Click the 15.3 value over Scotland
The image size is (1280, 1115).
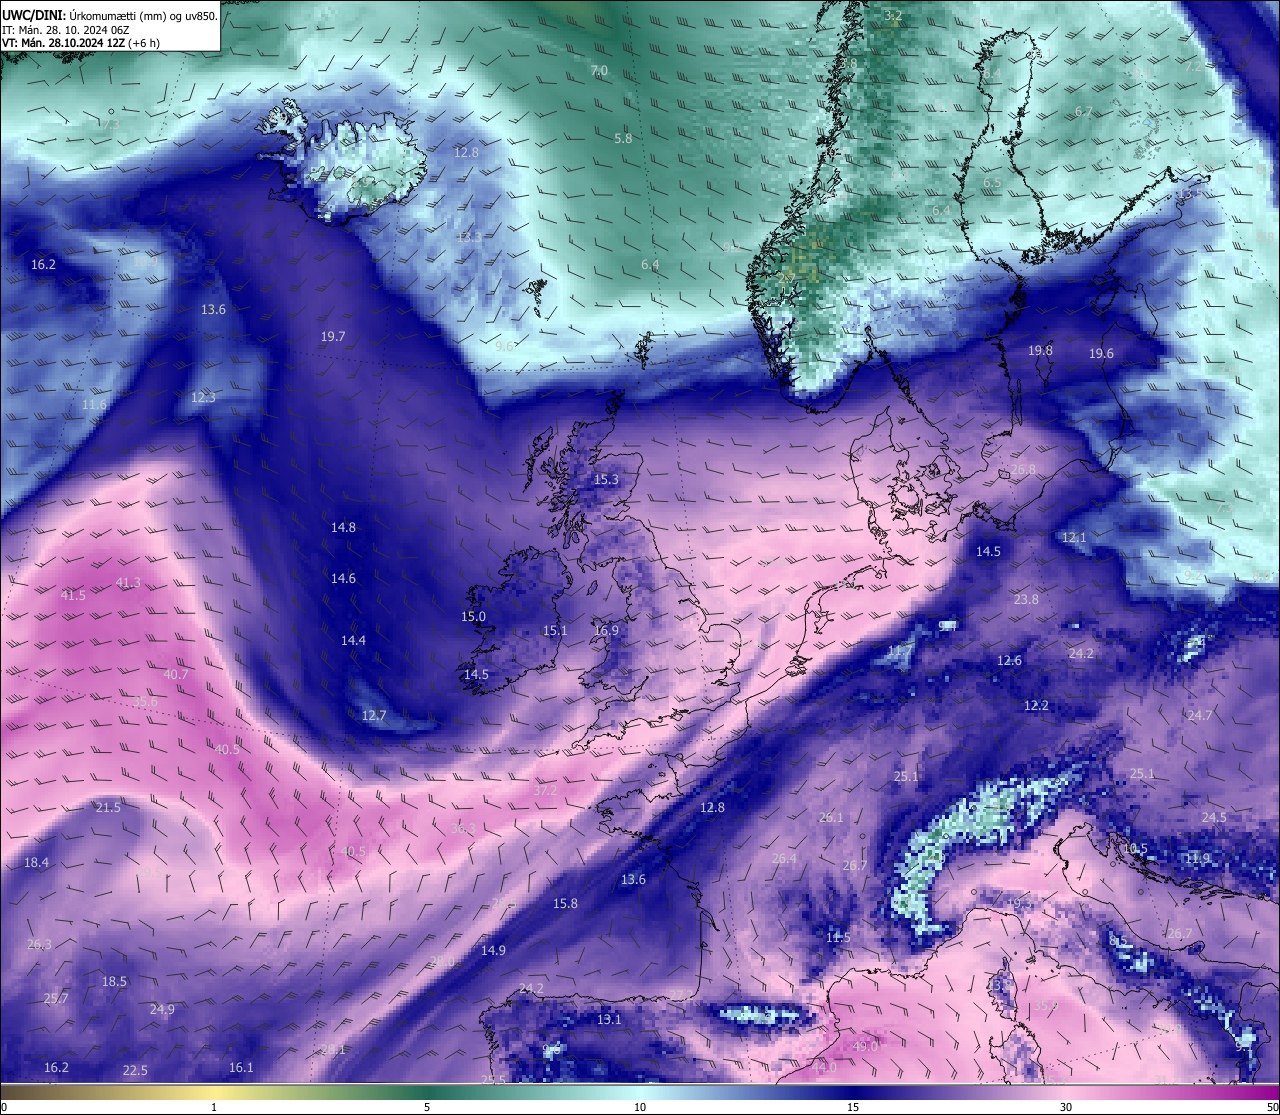606,480
